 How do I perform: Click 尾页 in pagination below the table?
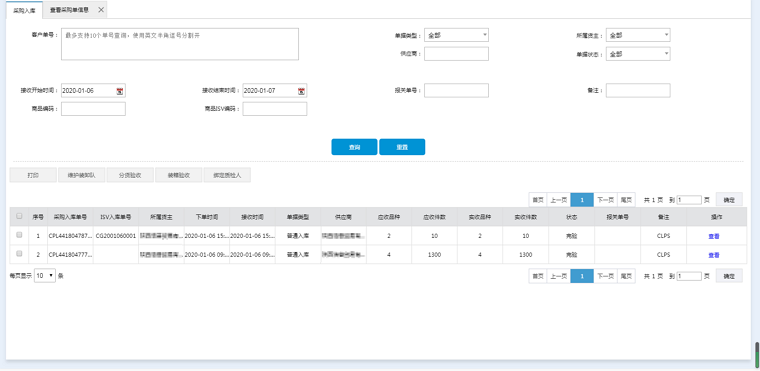[x=626, y=276]
